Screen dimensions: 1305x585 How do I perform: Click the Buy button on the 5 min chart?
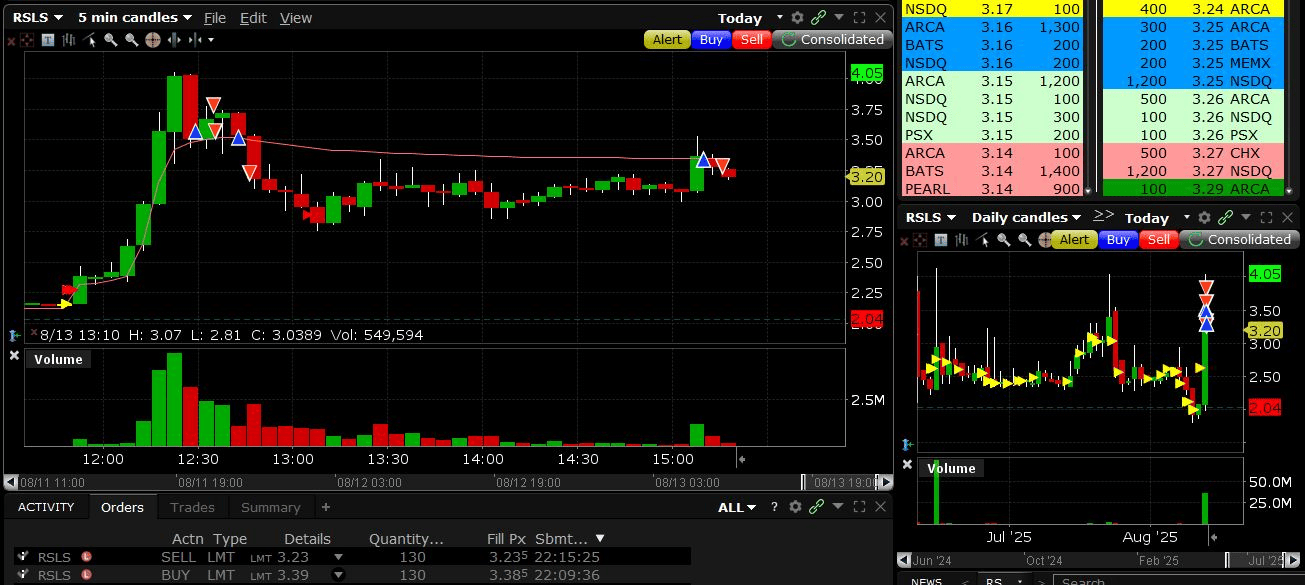coord(711,40)
